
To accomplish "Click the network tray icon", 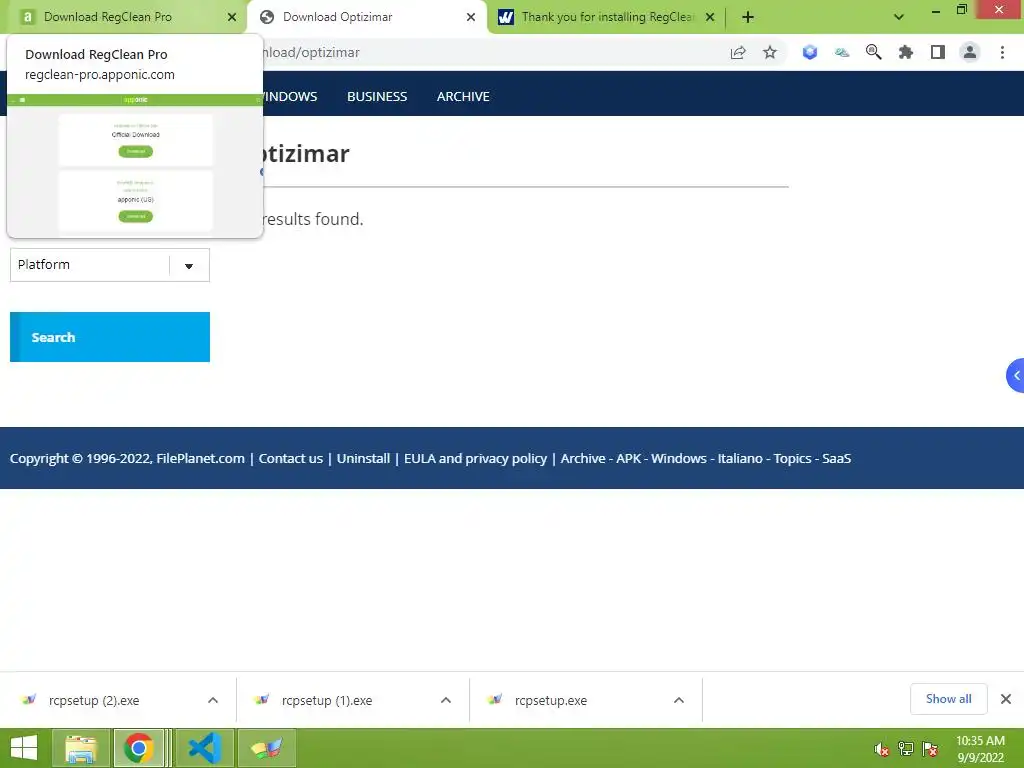I will click(906, 749).
